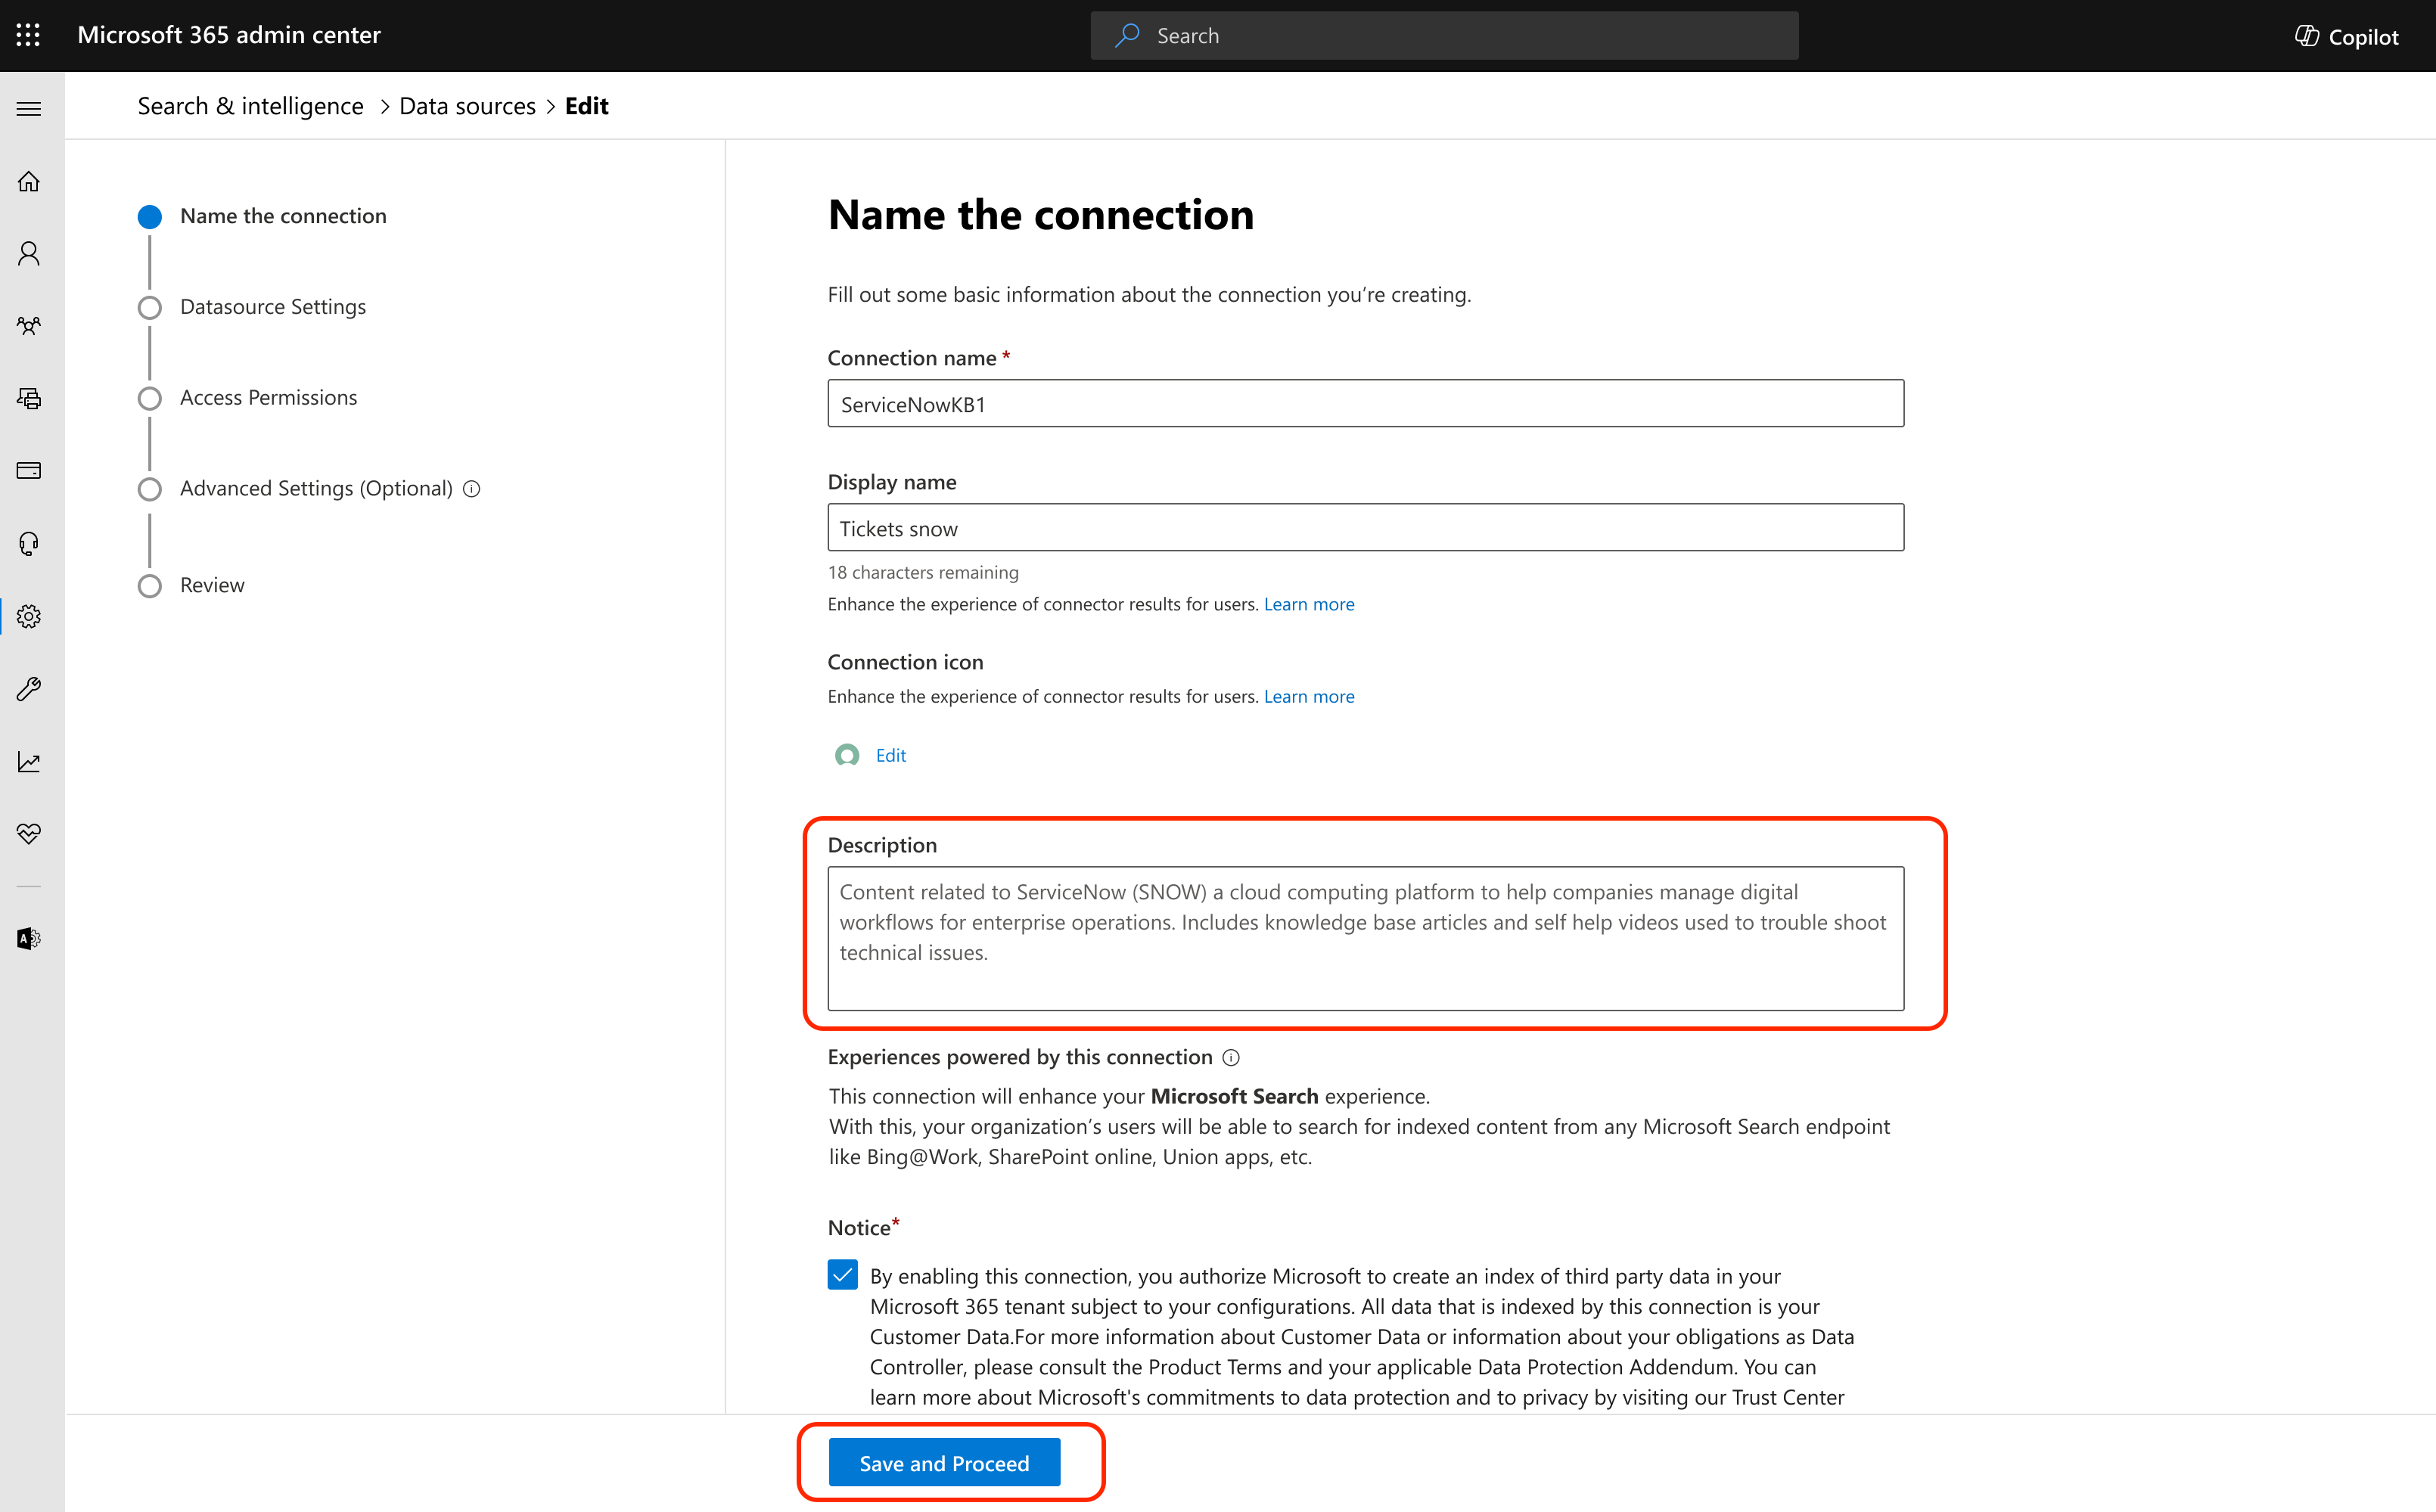The width and height of the screenshot is (2436, 1512).
Task: Click the trending/reports icon in sidebar
Action: [x=33, y=761]
